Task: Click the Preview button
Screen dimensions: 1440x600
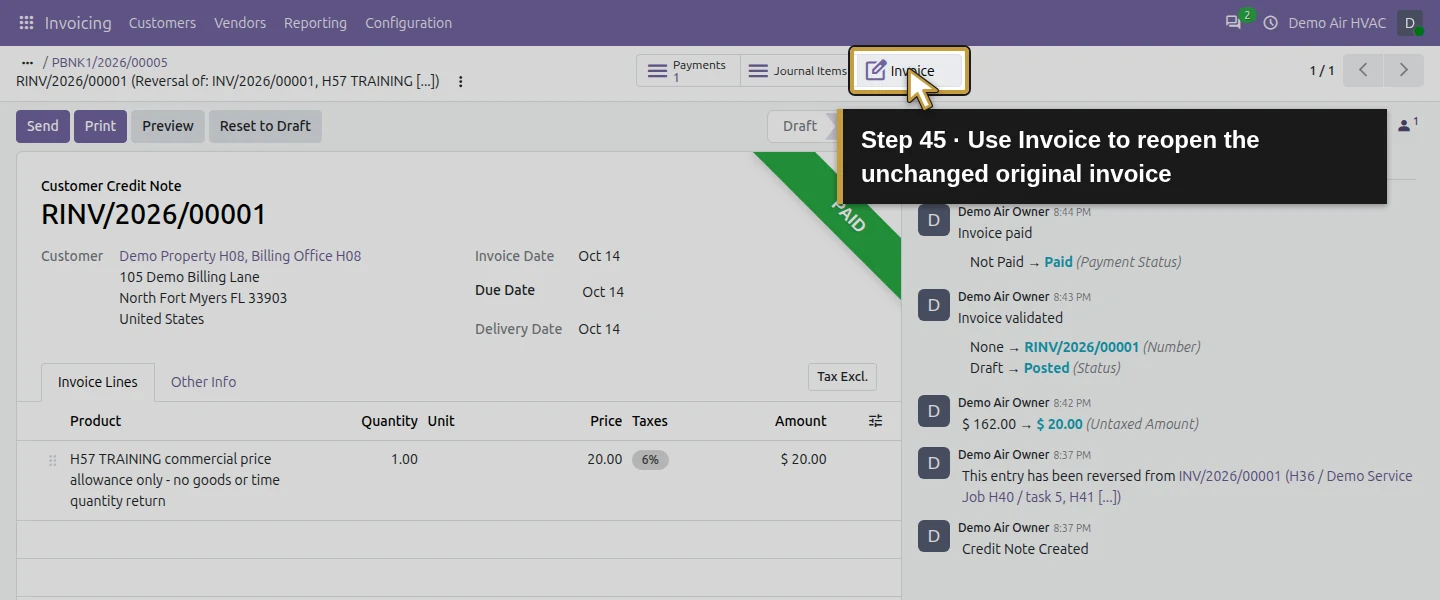Action: pos(168,126)
